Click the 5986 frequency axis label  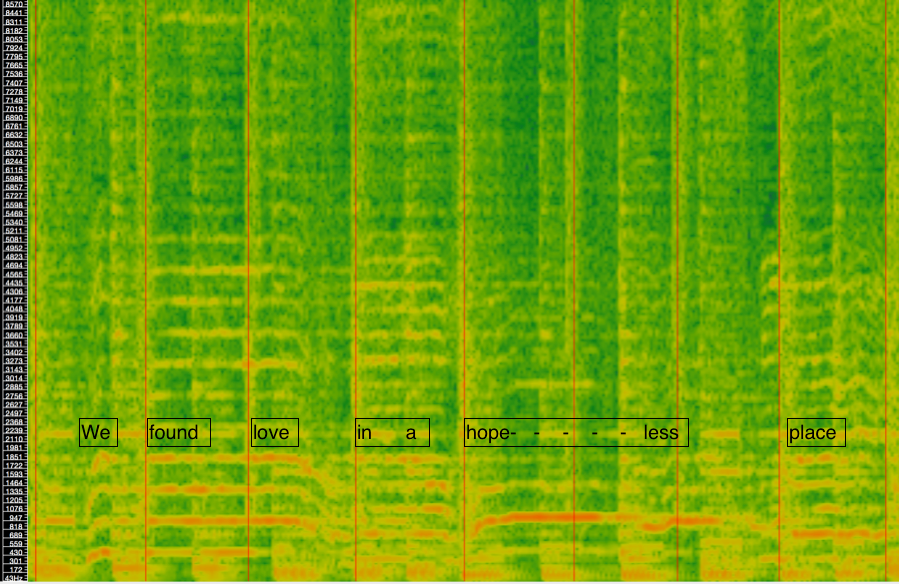(14, 179)
